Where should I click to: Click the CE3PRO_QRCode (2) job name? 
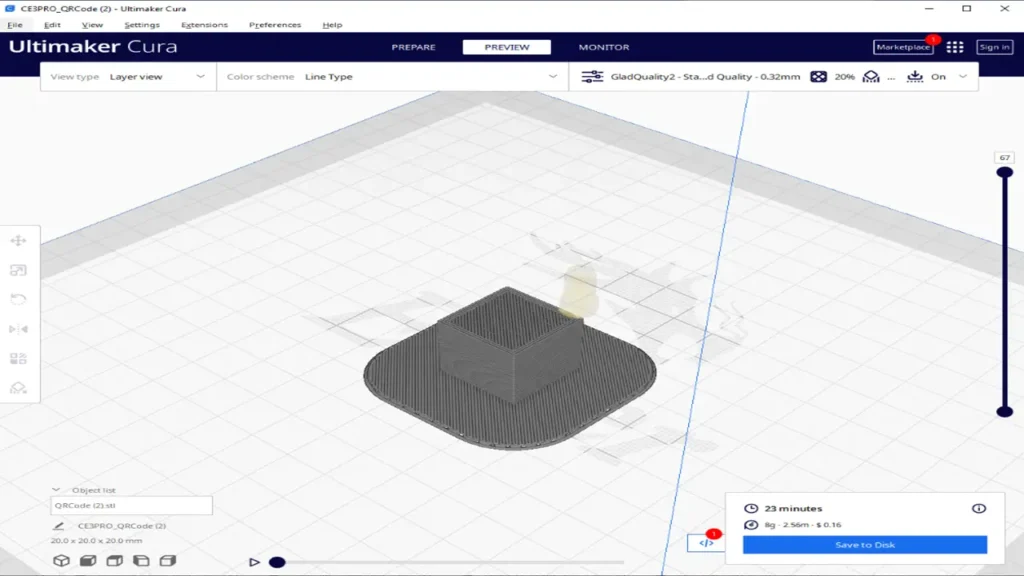122,526
